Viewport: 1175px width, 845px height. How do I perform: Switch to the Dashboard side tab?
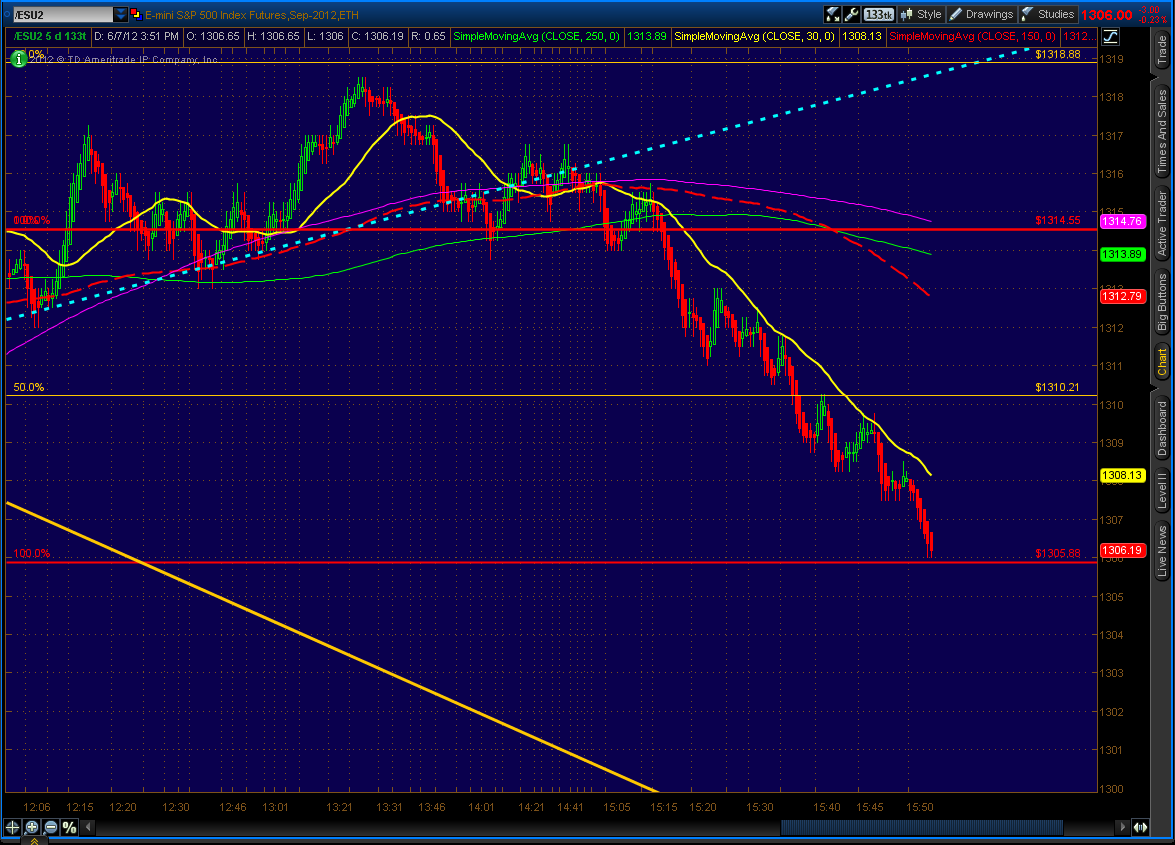1162,428
